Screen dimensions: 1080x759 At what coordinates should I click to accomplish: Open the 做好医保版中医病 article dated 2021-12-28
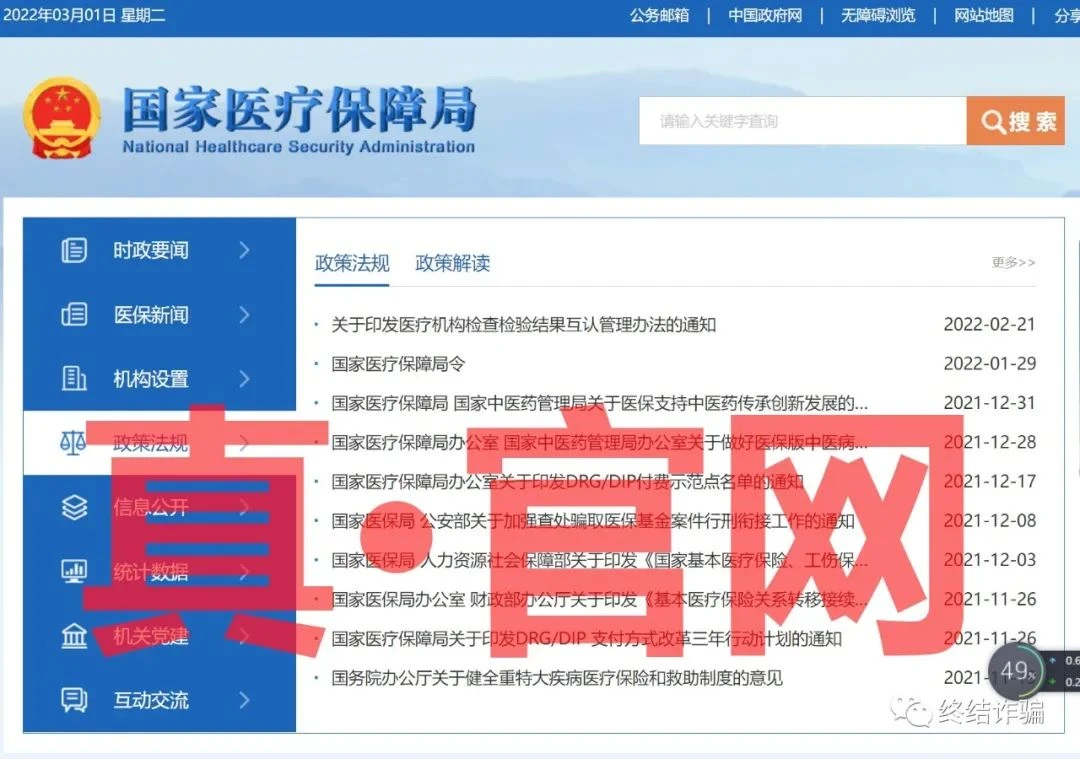(599, 442)
